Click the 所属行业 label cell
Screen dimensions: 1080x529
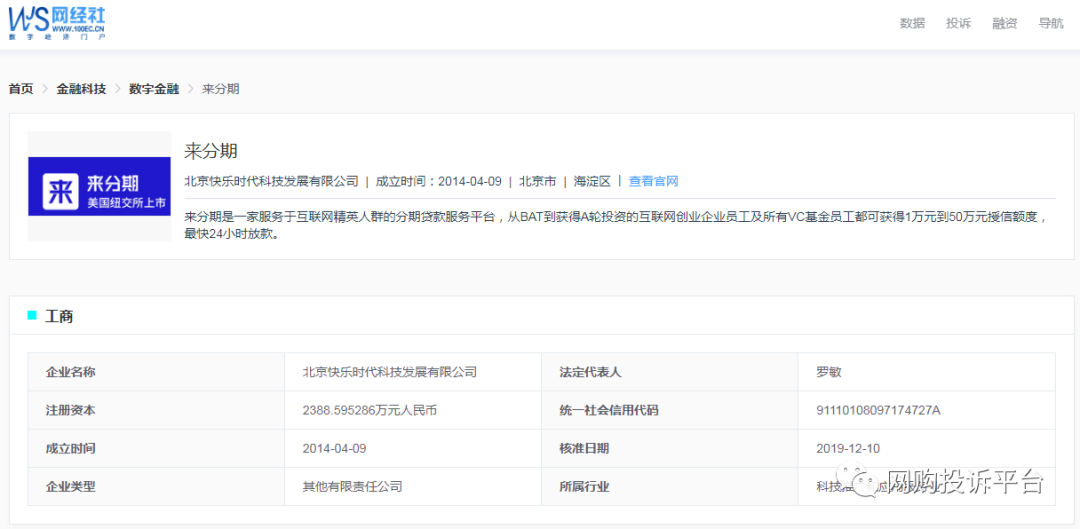[669, 487]
